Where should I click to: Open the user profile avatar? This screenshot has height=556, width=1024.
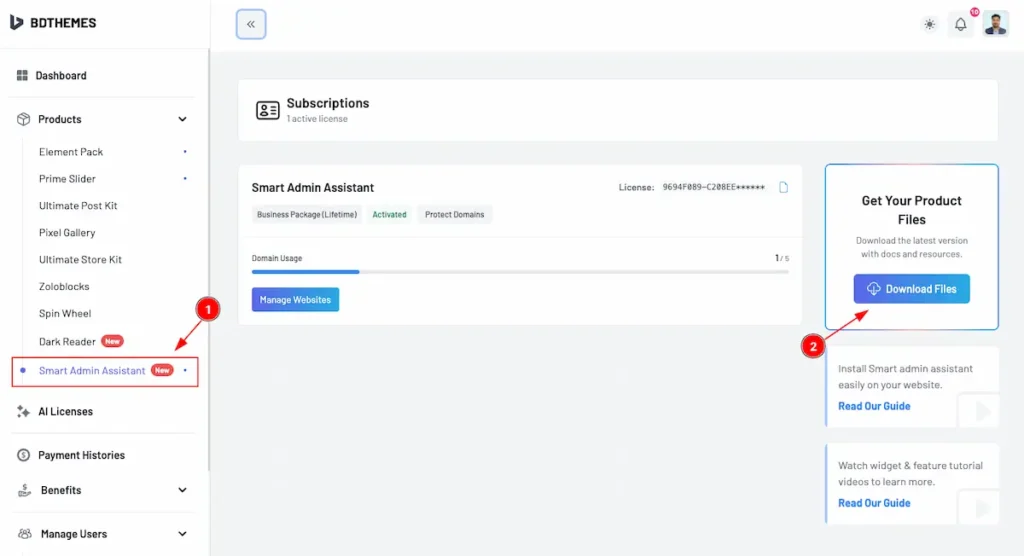(996, 24)
